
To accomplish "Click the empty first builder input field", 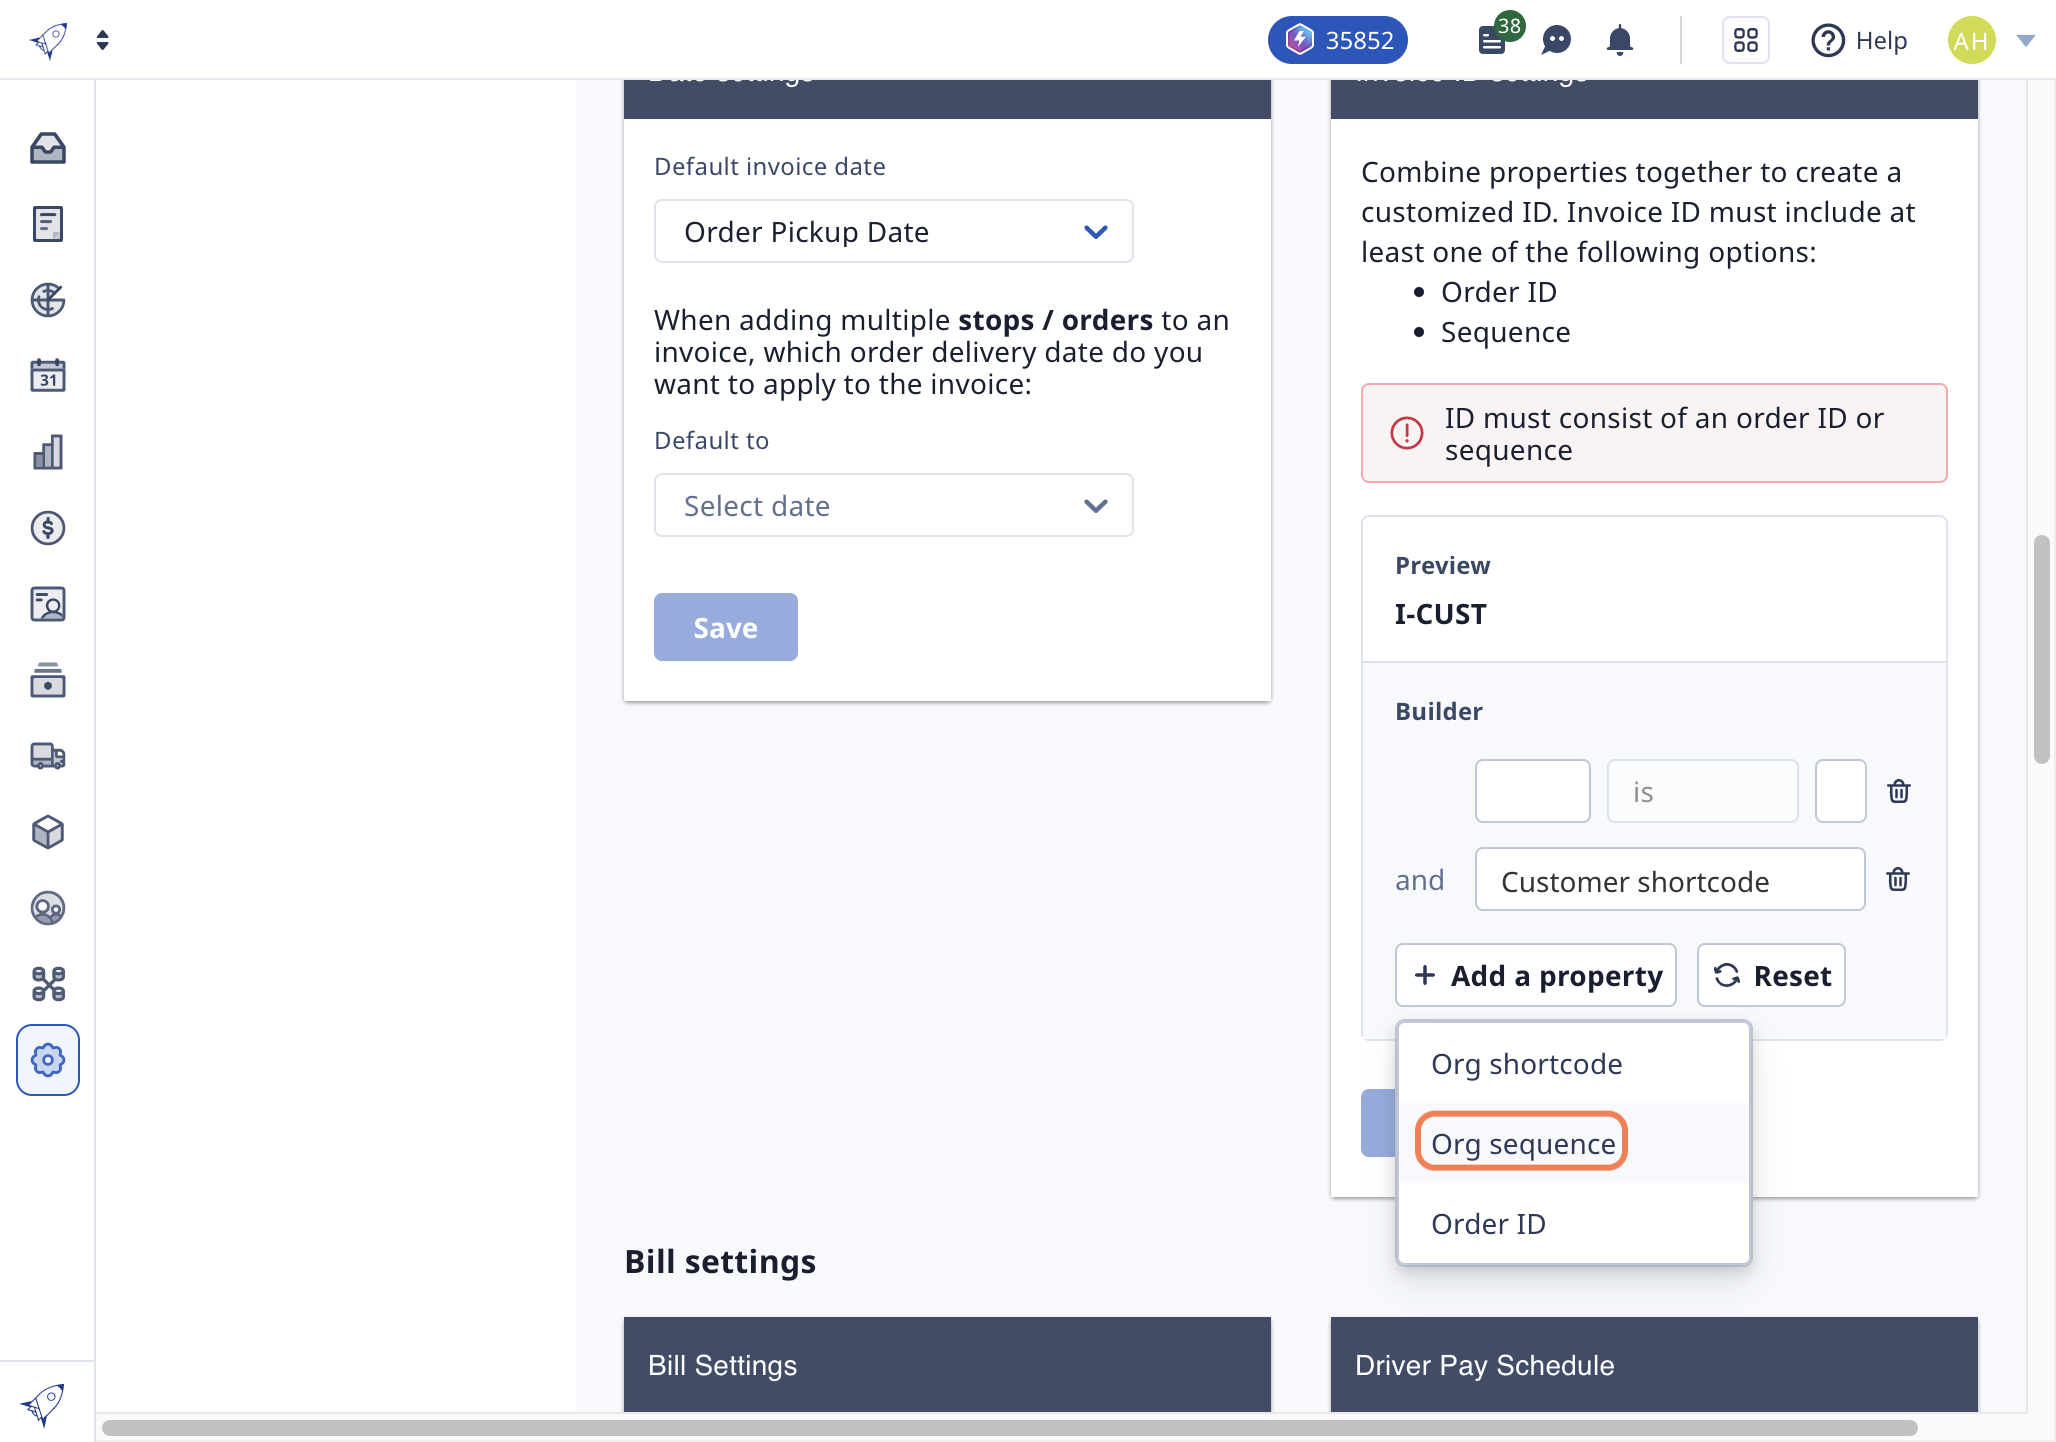I will pyautogui.click(x=1531, y=789).
